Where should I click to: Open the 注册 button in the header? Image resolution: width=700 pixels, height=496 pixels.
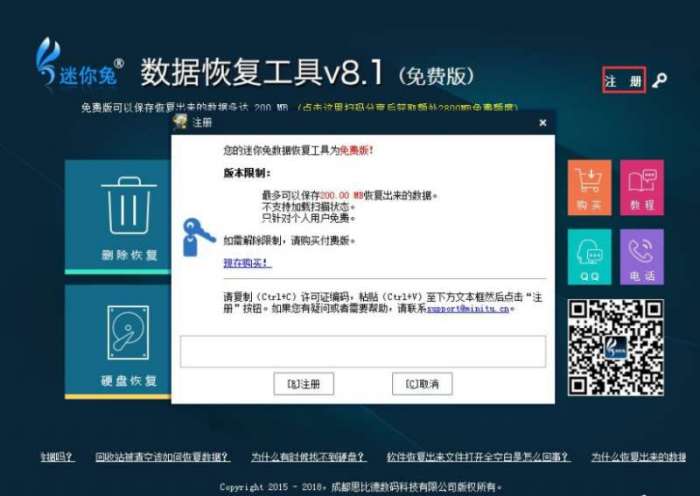point(624,80)
